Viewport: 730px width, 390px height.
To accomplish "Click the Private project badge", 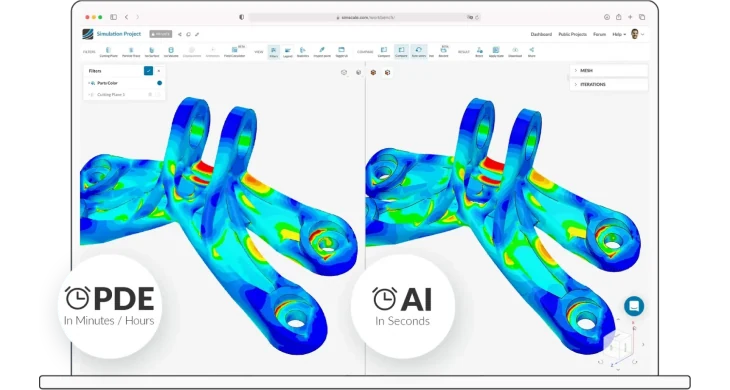I will 161,34.
